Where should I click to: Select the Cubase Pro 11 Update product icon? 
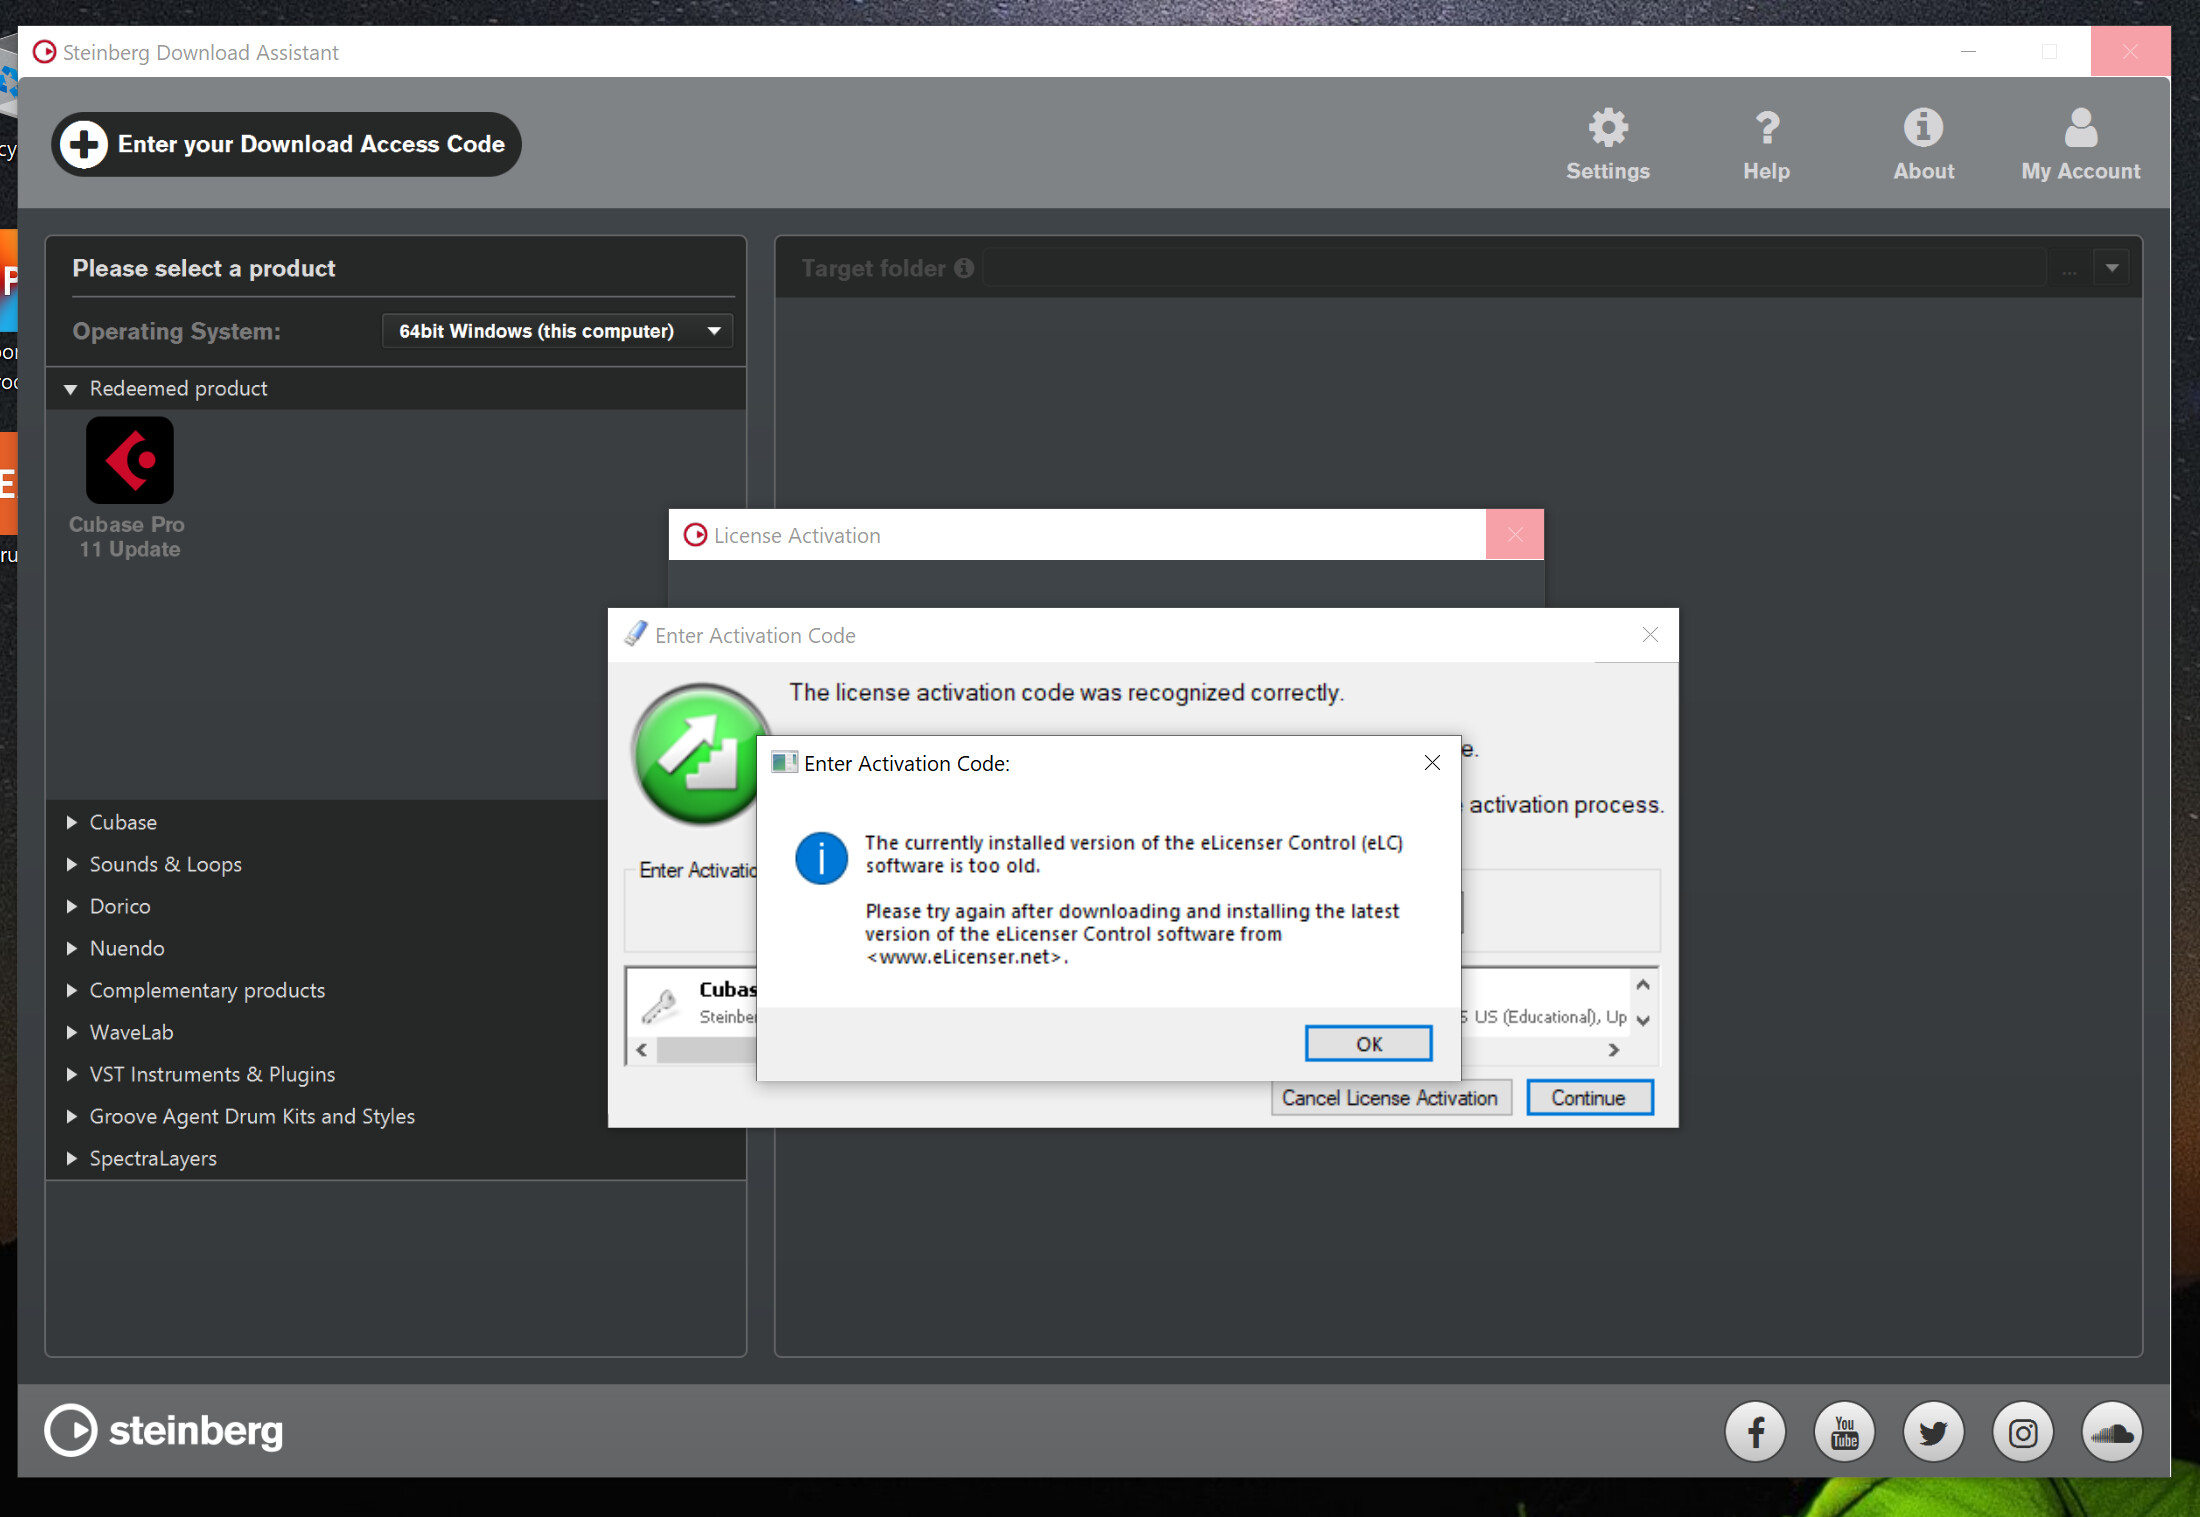click(129, 461)
